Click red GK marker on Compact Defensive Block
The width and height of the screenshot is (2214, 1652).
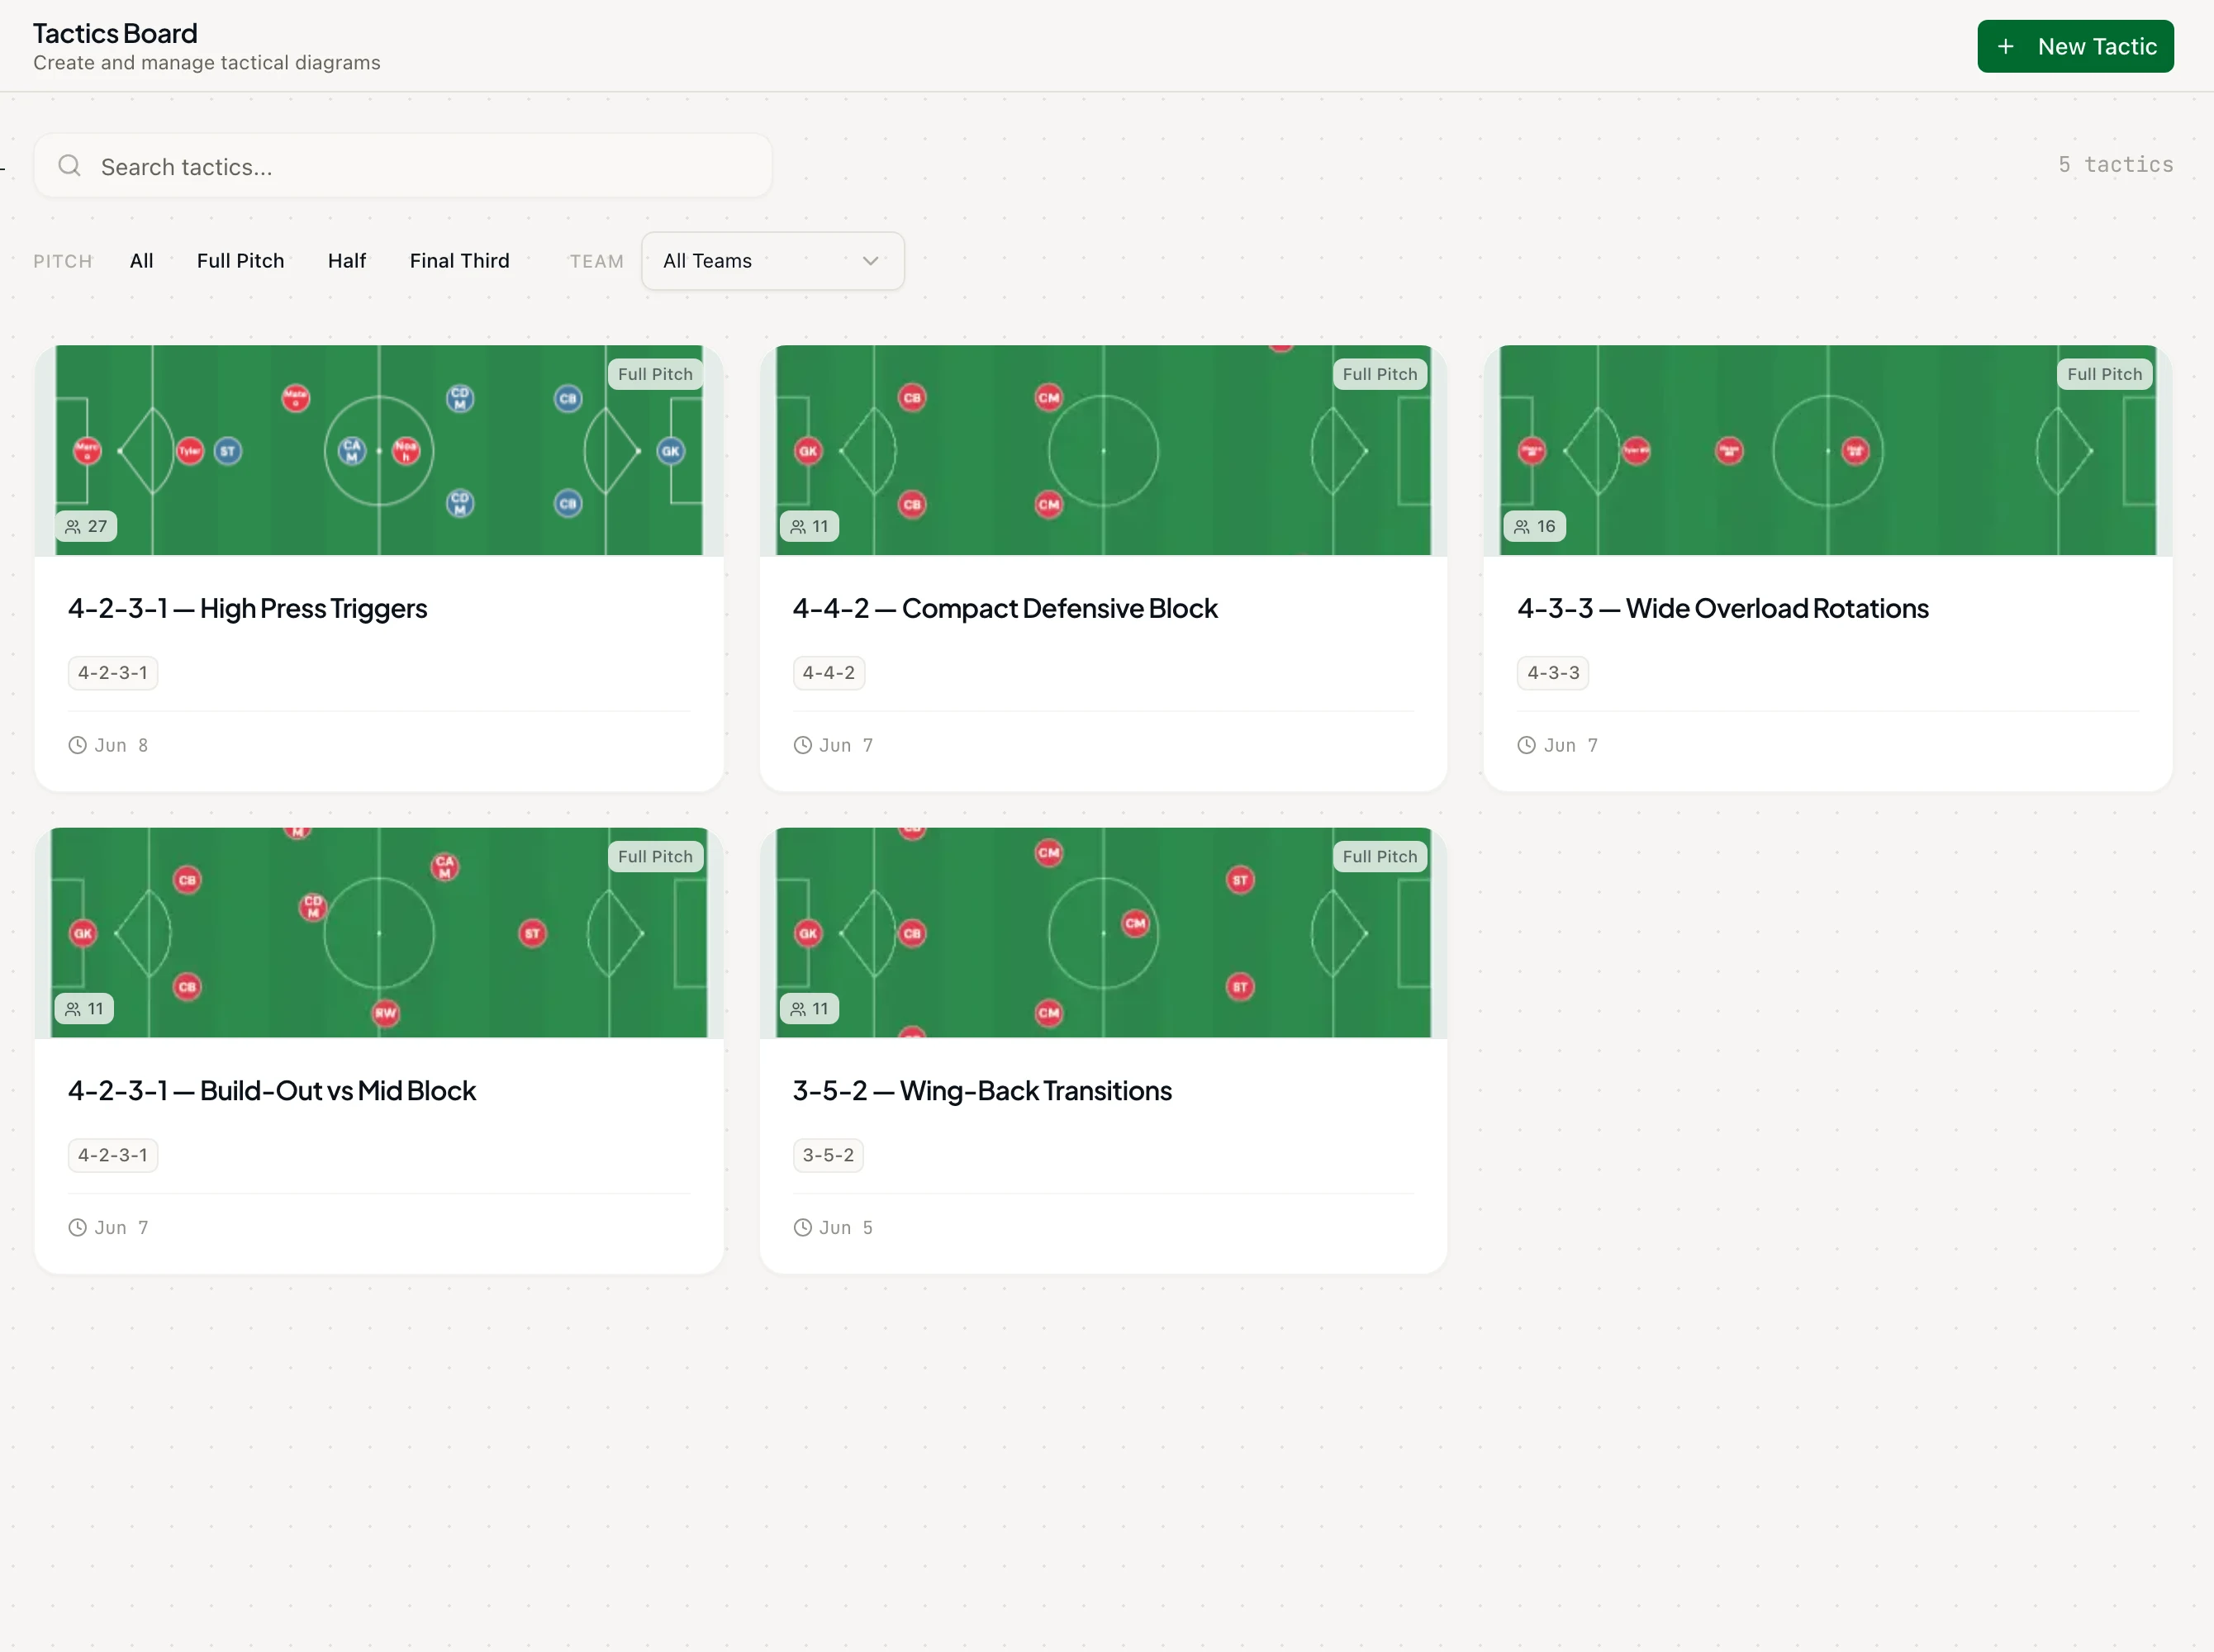808,451
